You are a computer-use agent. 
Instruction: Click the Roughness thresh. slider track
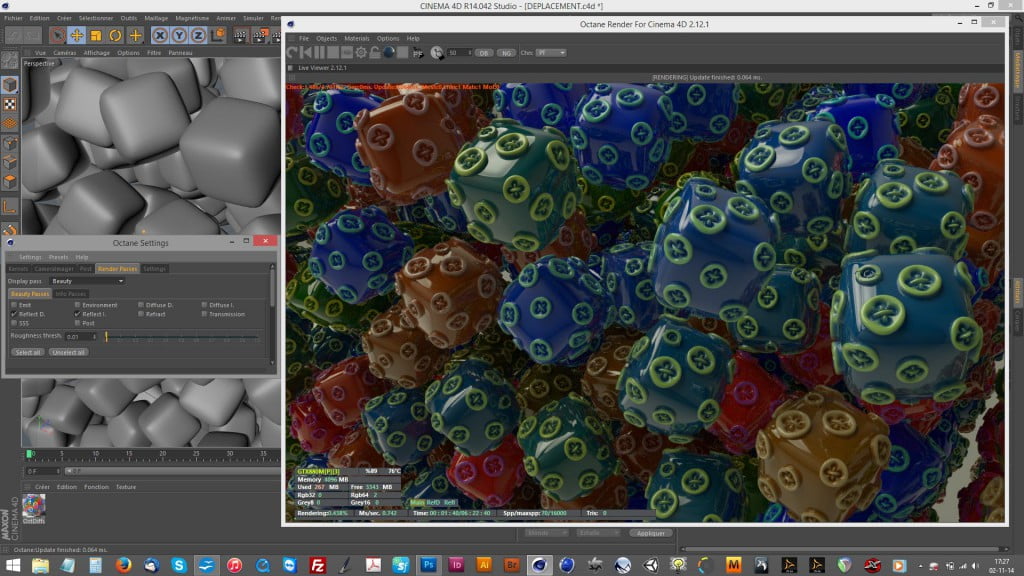[180, 337]
